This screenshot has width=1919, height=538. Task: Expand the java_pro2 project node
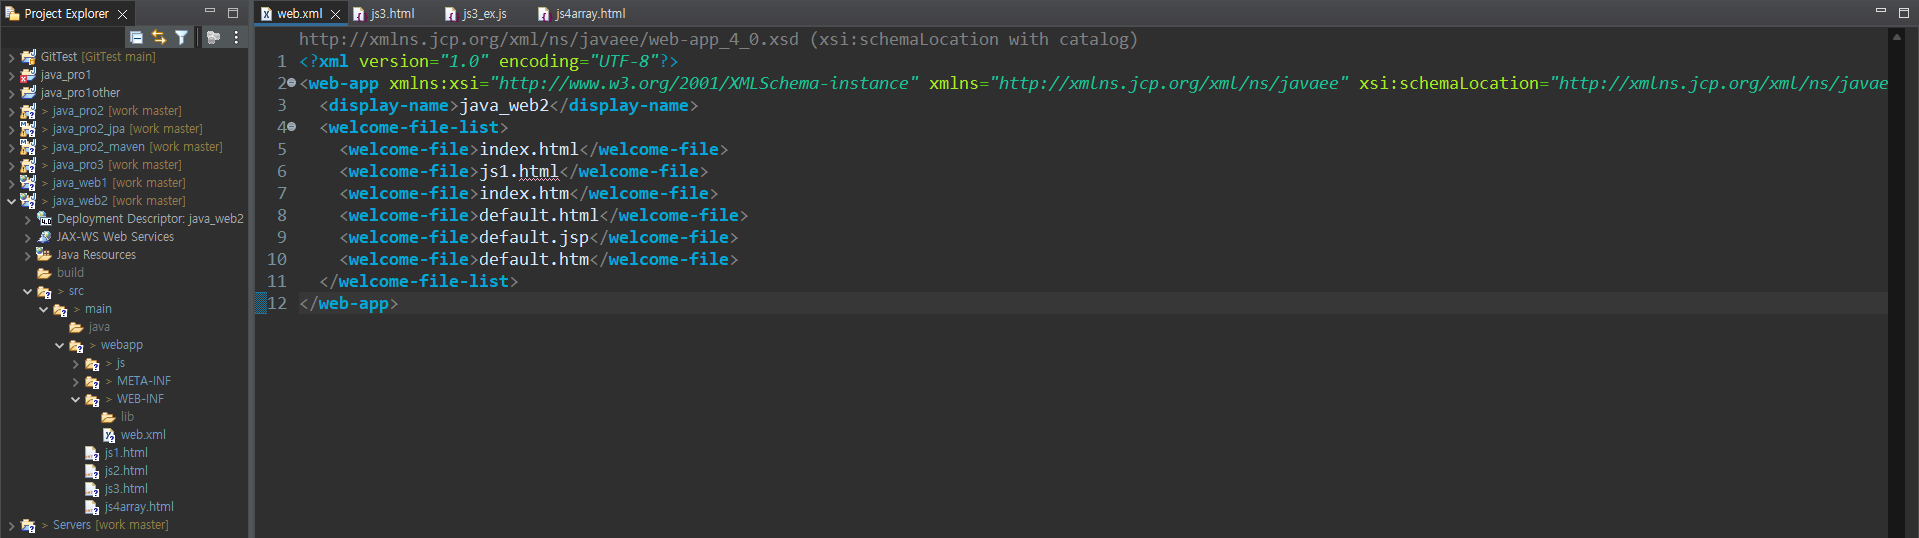(11, 111)
